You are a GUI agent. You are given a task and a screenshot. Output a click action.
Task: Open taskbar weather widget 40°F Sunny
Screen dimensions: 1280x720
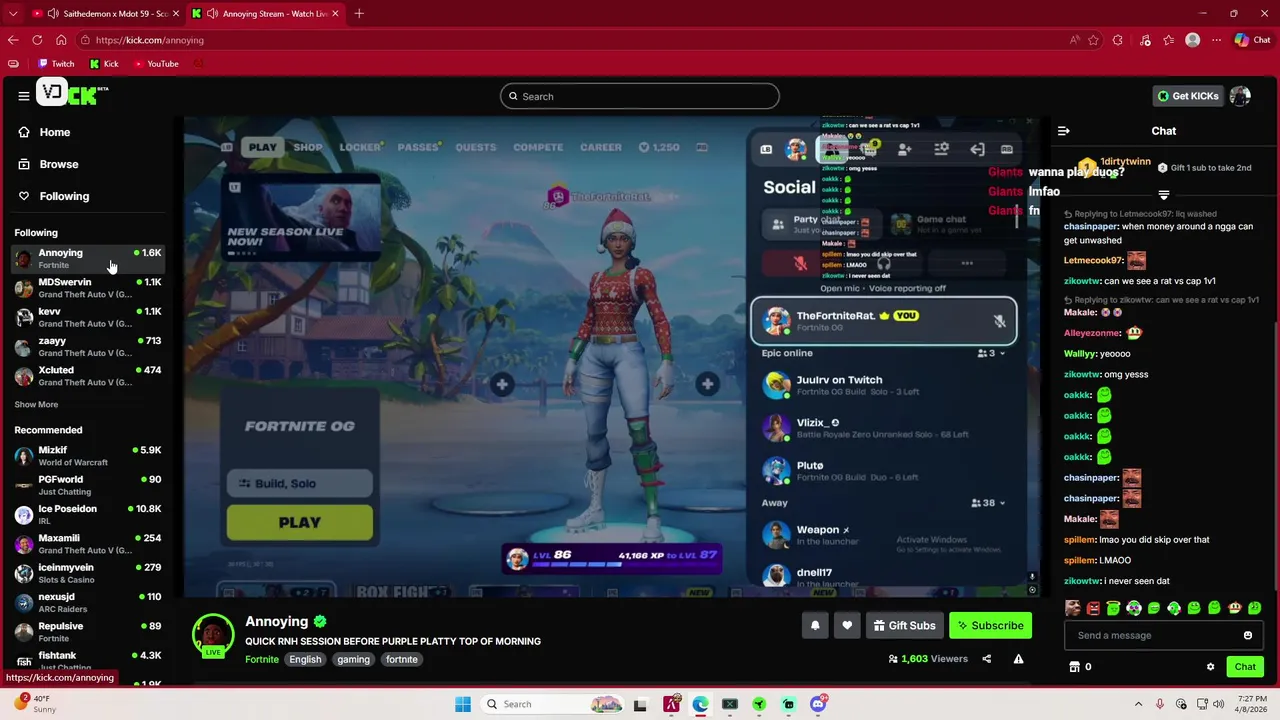click(35, 704)
